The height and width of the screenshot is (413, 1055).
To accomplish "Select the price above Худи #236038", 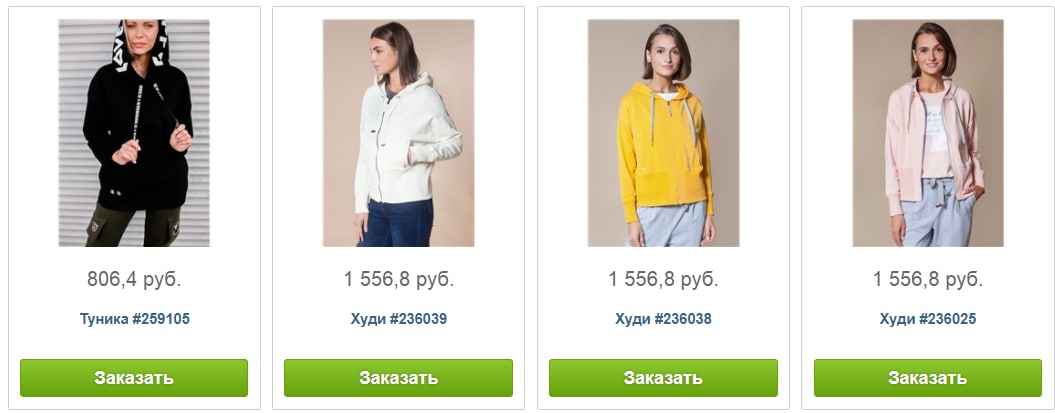I will 663,279.
